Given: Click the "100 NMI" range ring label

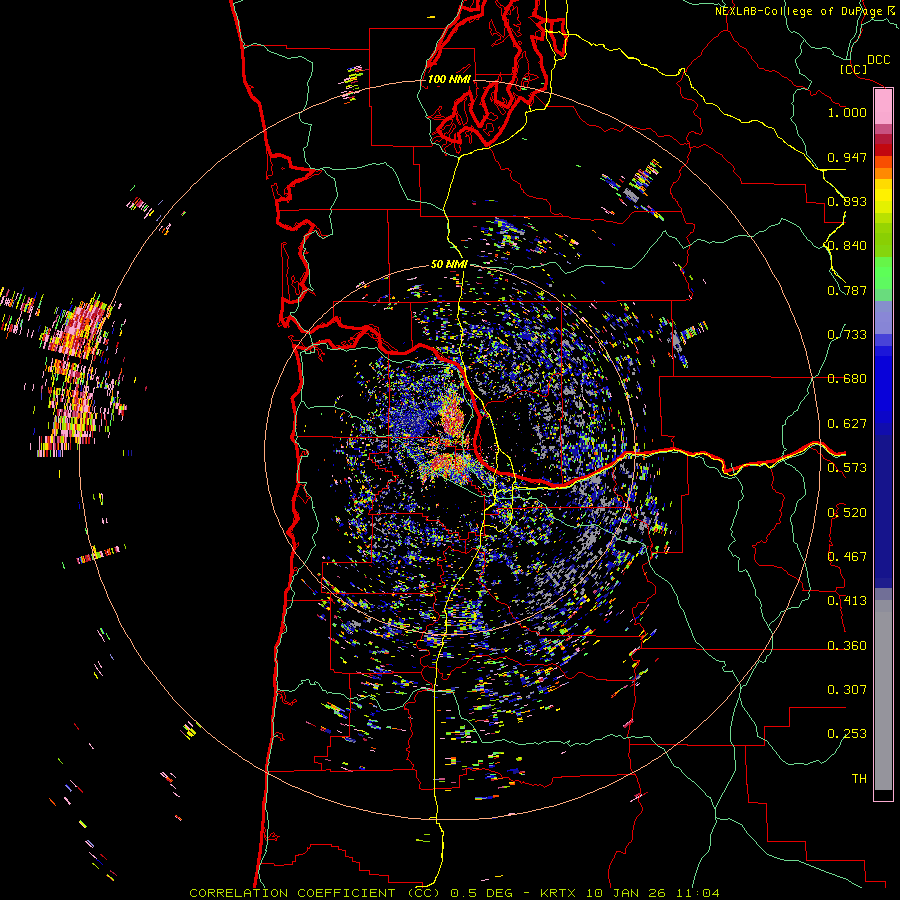Looking at the screenshot, I should pyautogui.click(x=449, y=79).
